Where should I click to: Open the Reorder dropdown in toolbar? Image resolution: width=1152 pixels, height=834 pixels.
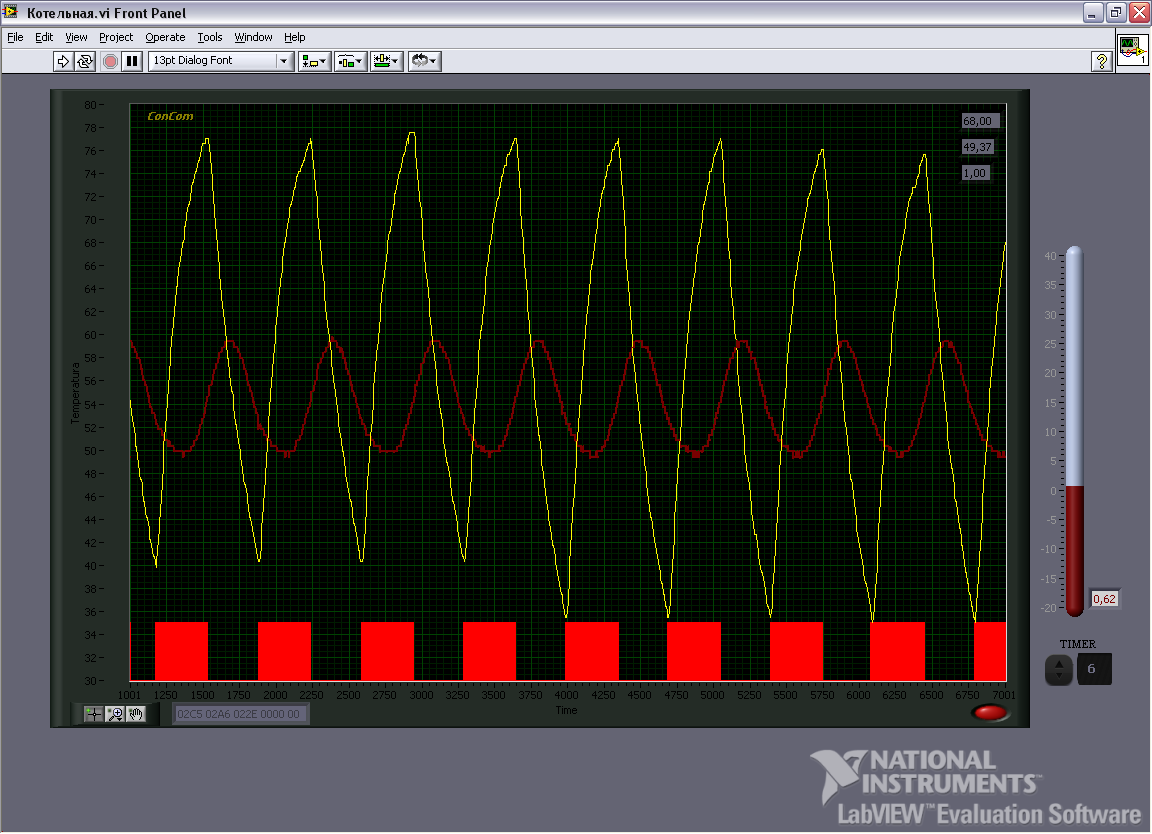pos(424,61)
